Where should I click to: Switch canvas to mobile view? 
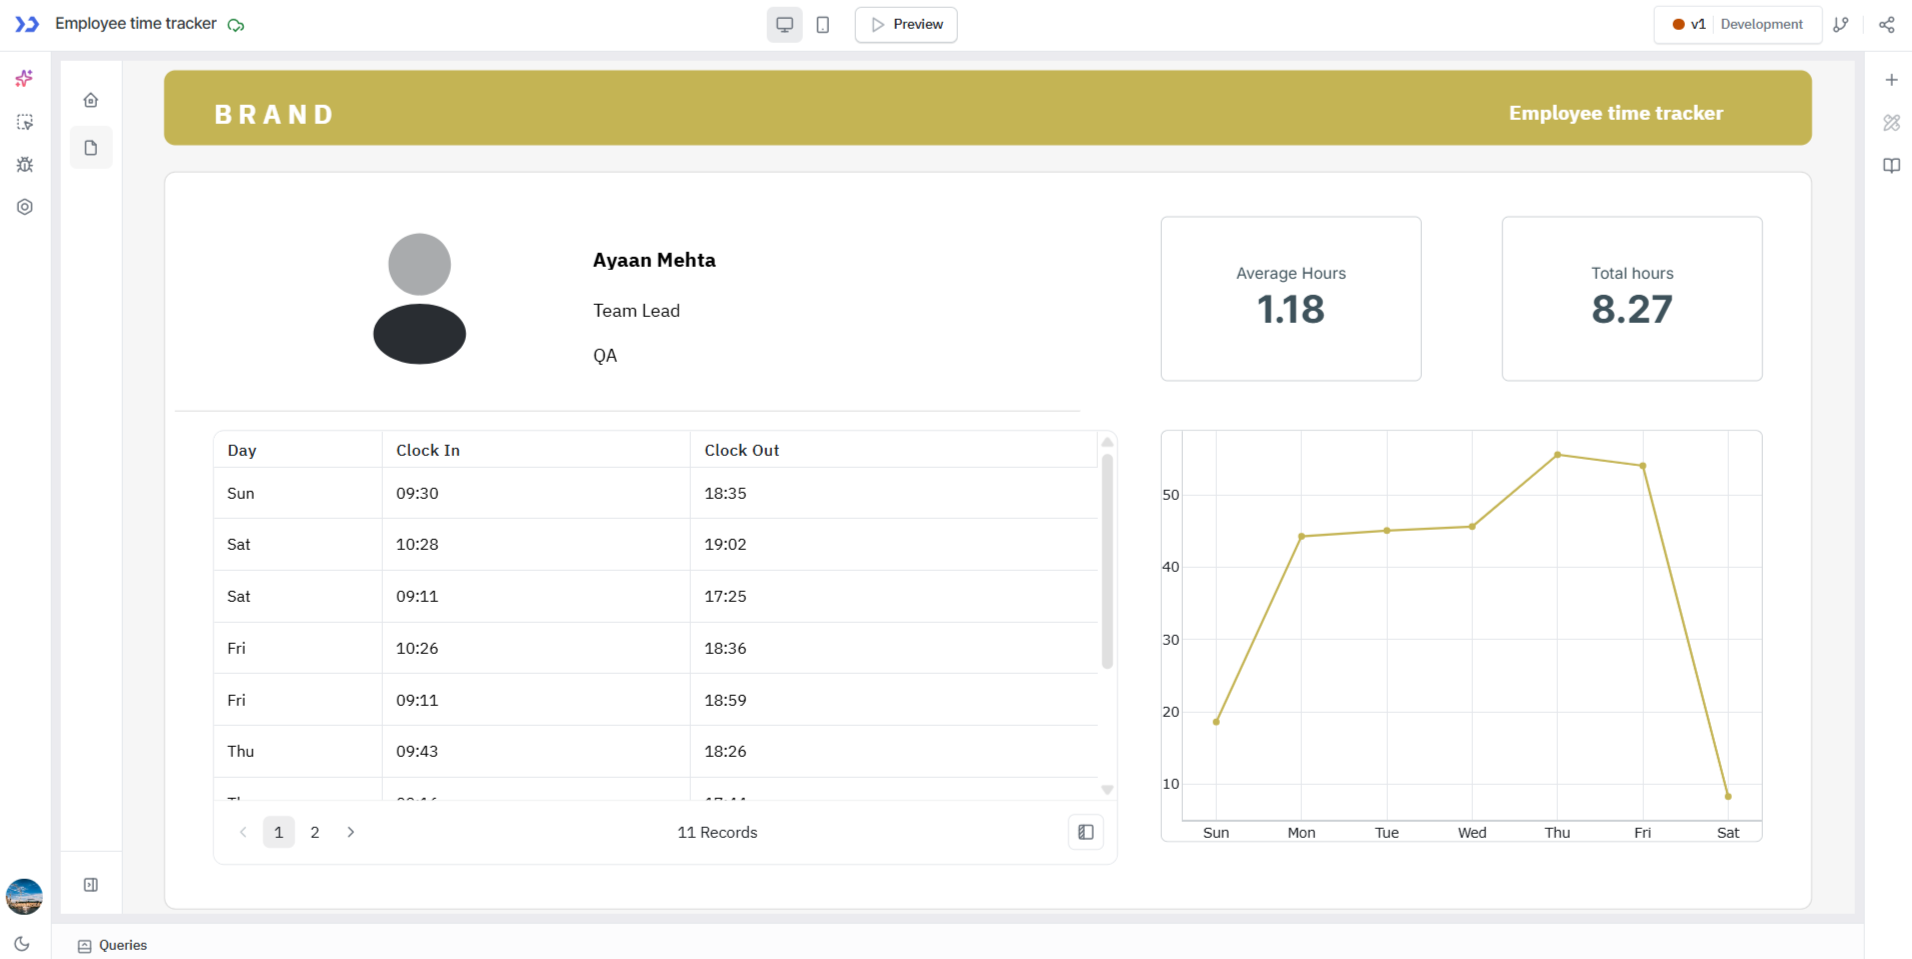coord(823,24)
